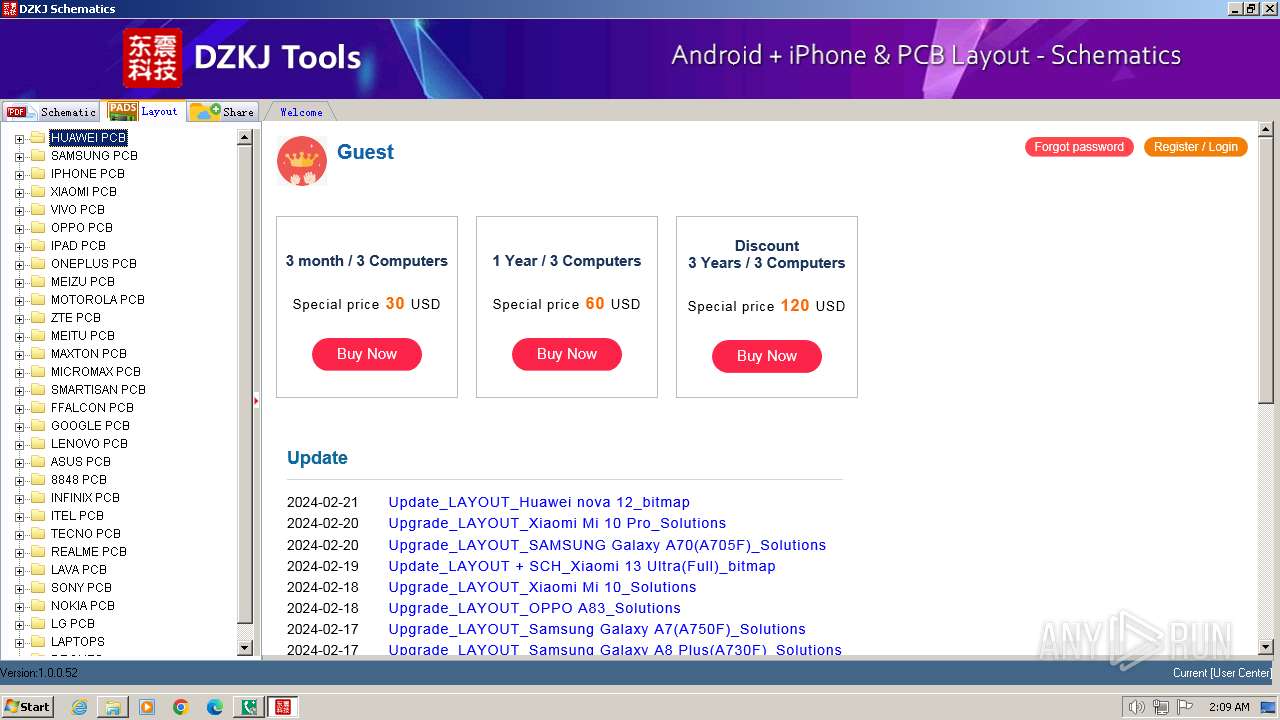Open Update_LAYOUT_Huawei nova 12_bitmap link
The image size is (1280, 720).
(539, 502)
